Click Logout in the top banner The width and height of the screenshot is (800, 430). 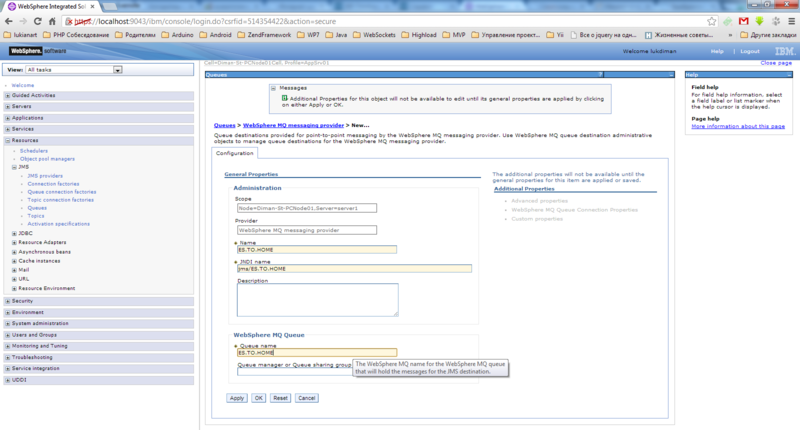(749, 52)
